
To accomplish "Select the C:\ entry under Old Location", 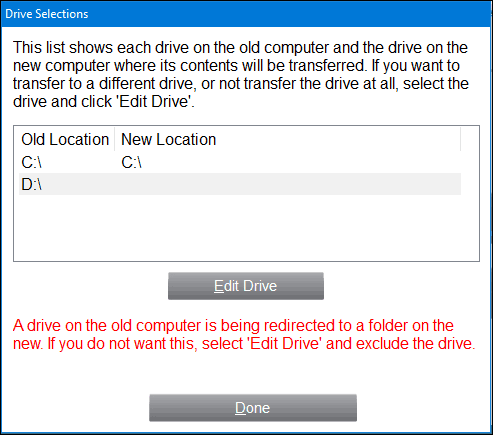I will [32, 163].
